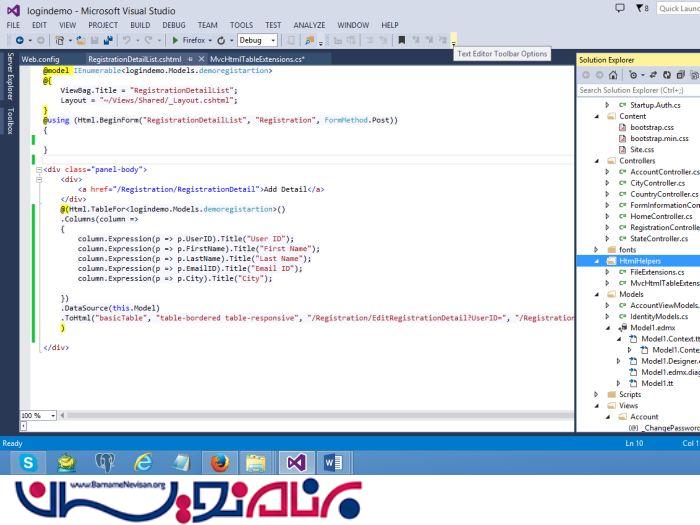Toggle pin on RegistrationDetailList.cshtml tab
The height and width of the screenshot is (525, 700).
click(189, 60)
